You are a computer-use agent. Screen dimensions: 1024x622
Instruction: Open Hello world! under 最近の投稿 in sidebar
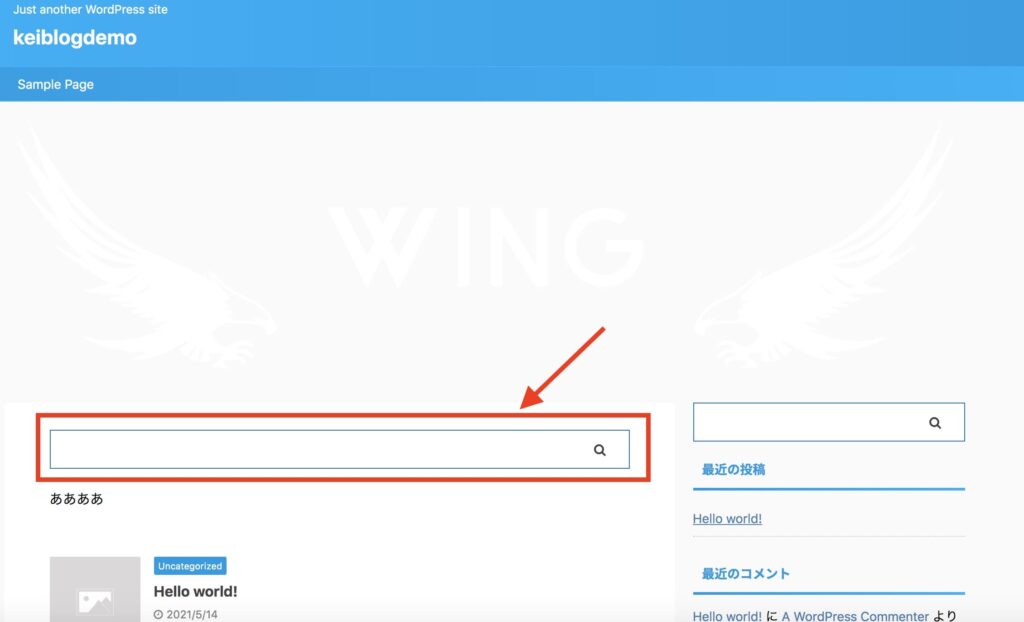[727, 519]
